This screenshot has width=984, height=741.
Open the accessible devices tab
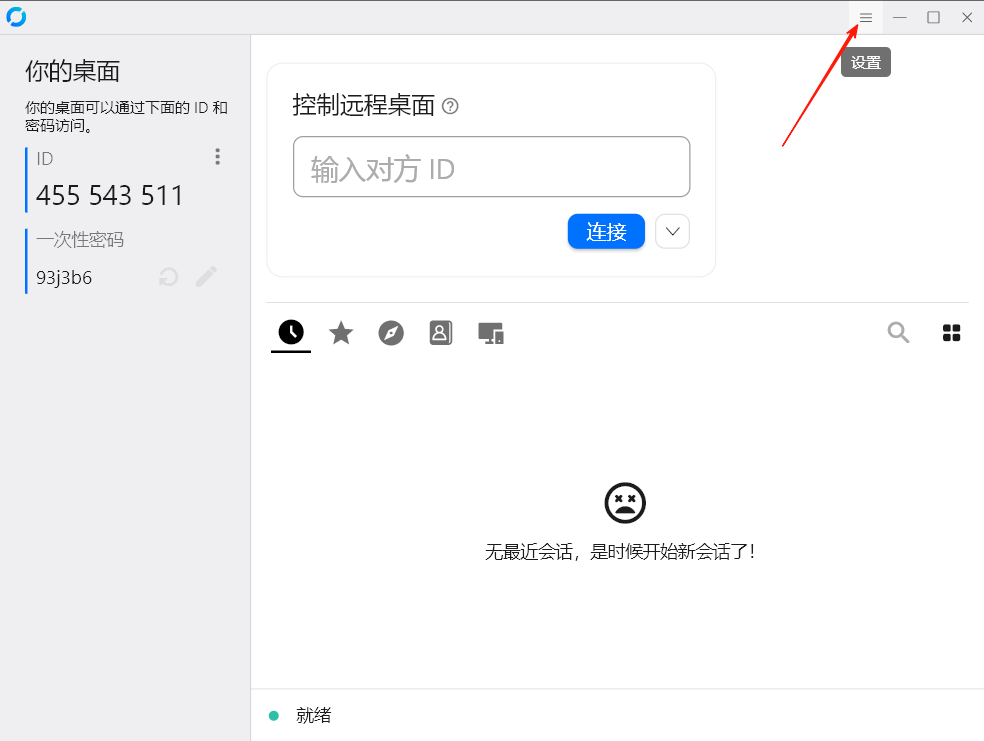pyautogui.click(x=491, y=333)
